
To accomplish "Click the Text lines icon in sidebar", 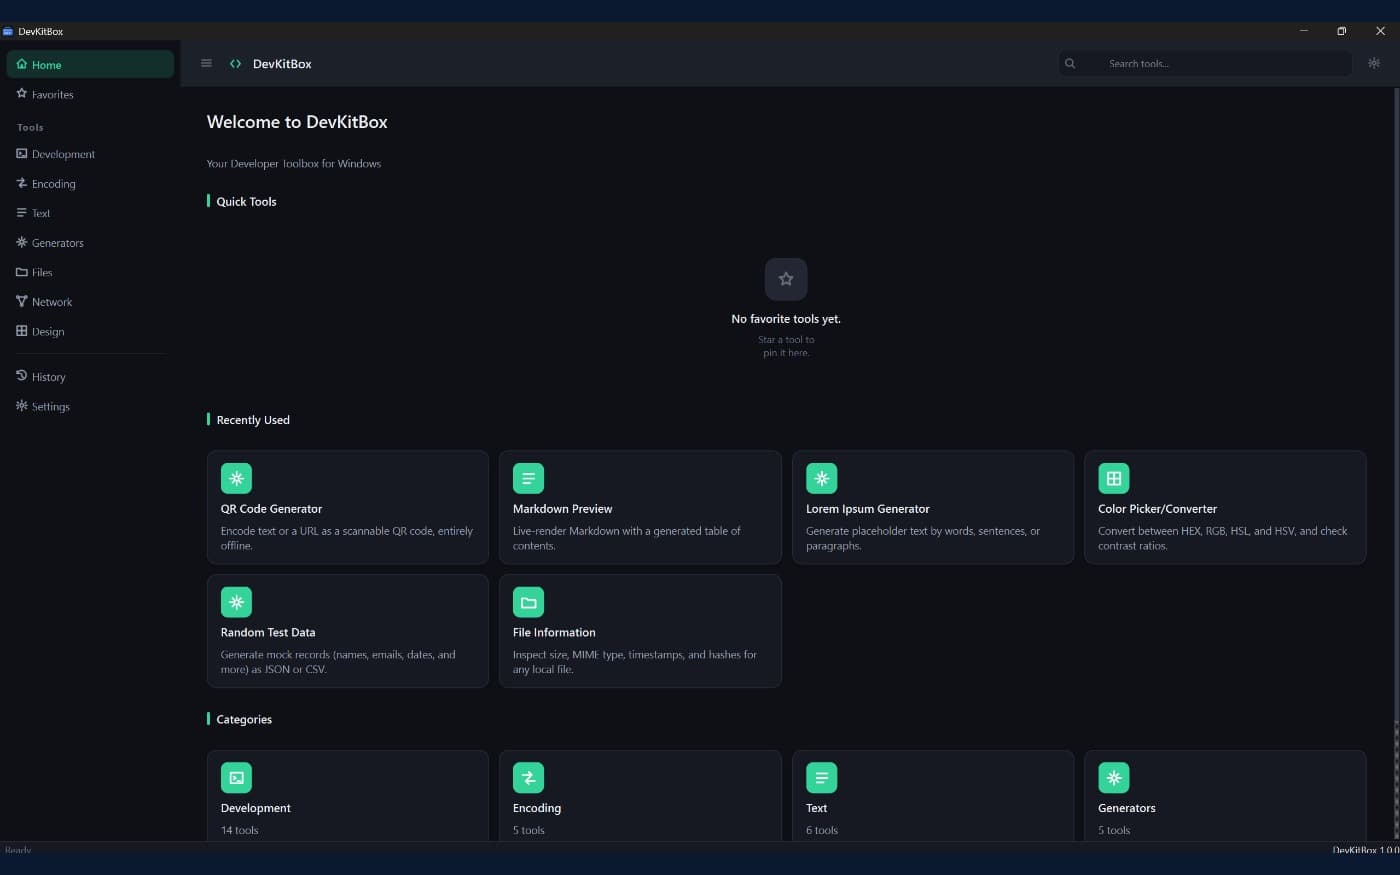I will point(21,212).
